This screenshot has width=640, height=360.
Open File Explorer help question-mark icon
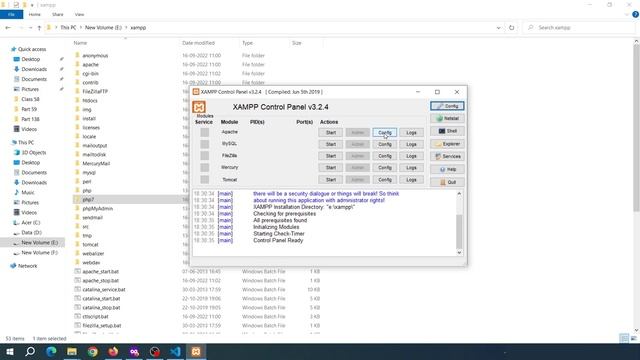point(635,14)
